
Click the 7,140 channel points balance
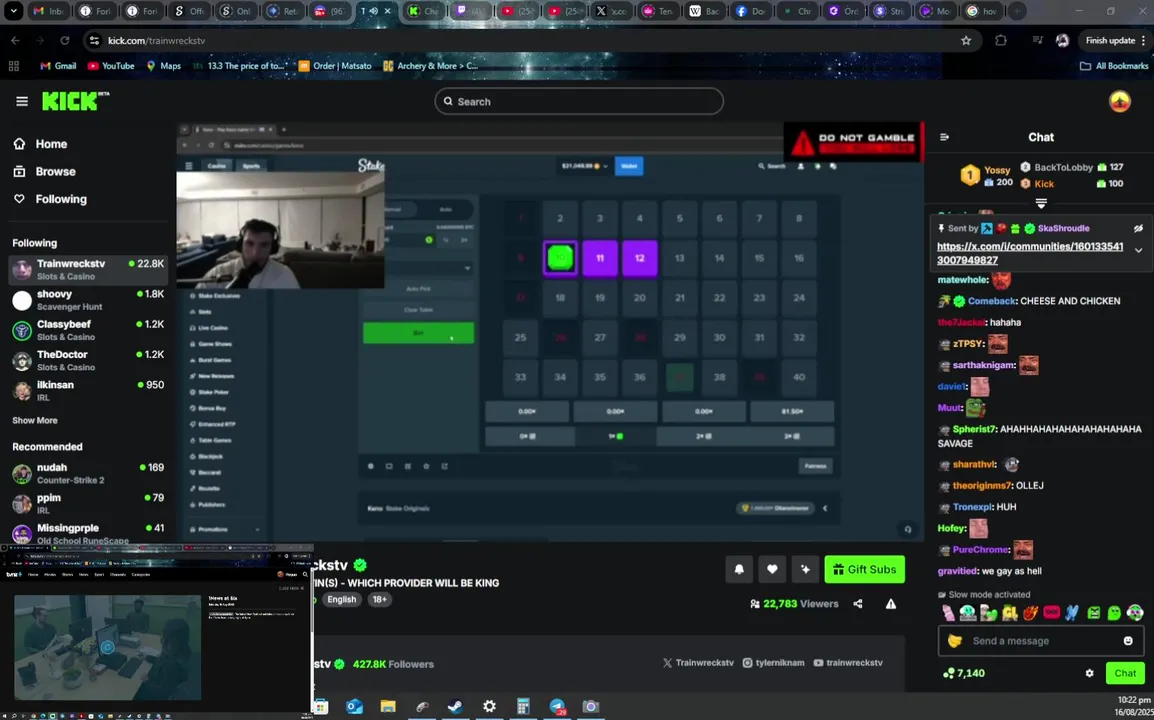coord(963,673)
